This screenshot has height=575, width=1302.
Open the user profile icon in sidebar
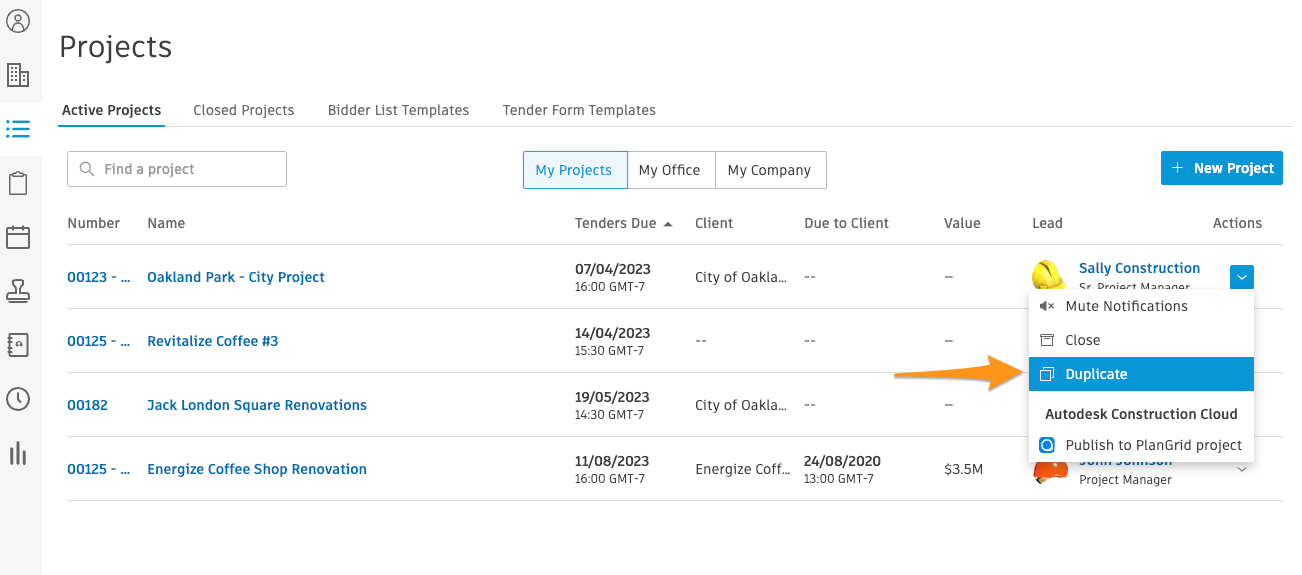18,20
